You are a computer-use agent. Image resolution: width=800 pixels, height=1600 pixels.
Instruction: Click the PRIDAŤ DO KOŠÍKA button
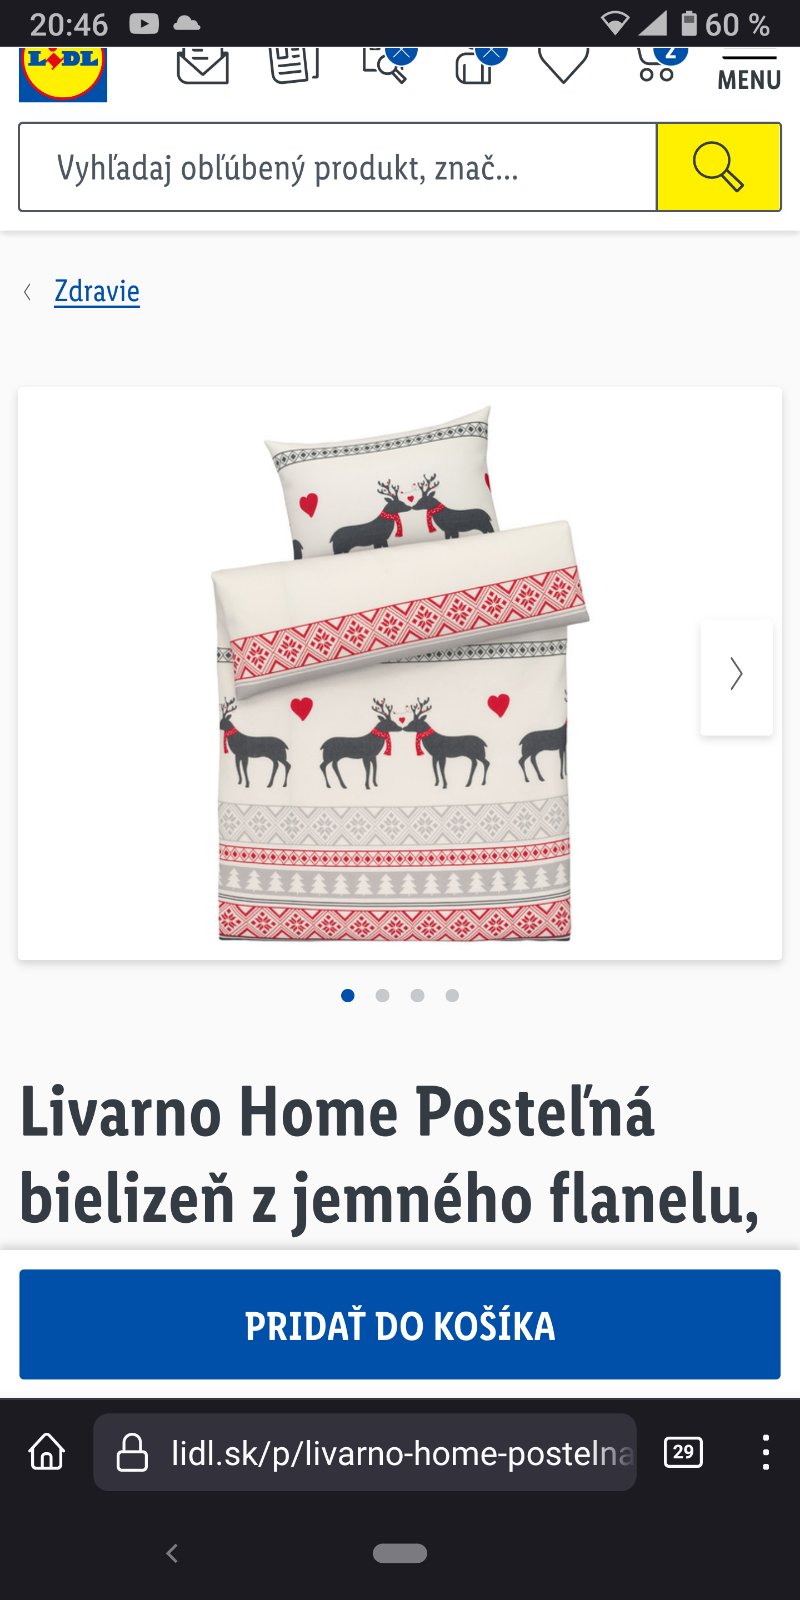(400, 1325)
